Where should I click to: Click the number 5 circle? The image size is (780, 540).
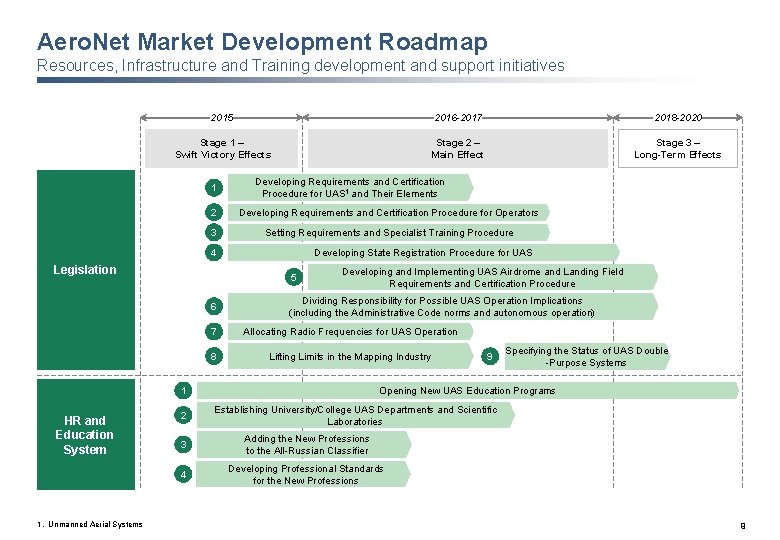click(x=294, y=277)
